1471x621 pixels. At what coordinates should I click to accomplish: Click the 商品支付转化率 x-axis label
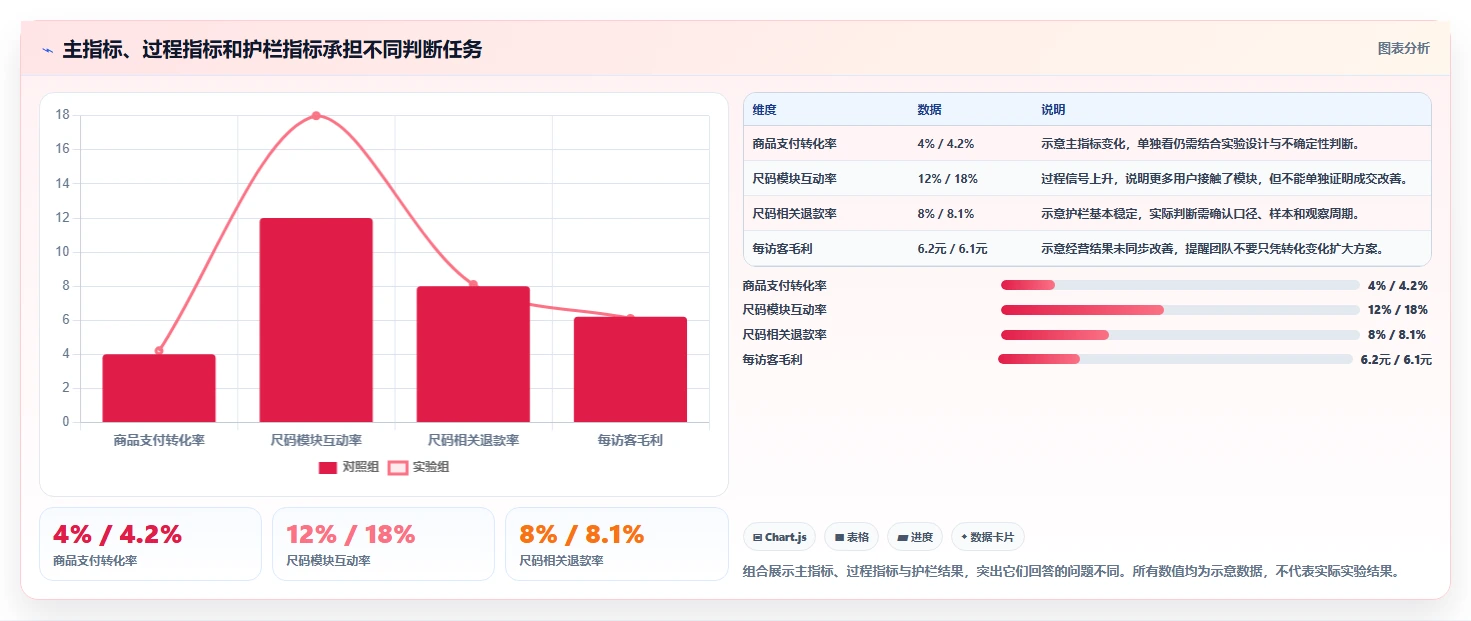point(159,440)
